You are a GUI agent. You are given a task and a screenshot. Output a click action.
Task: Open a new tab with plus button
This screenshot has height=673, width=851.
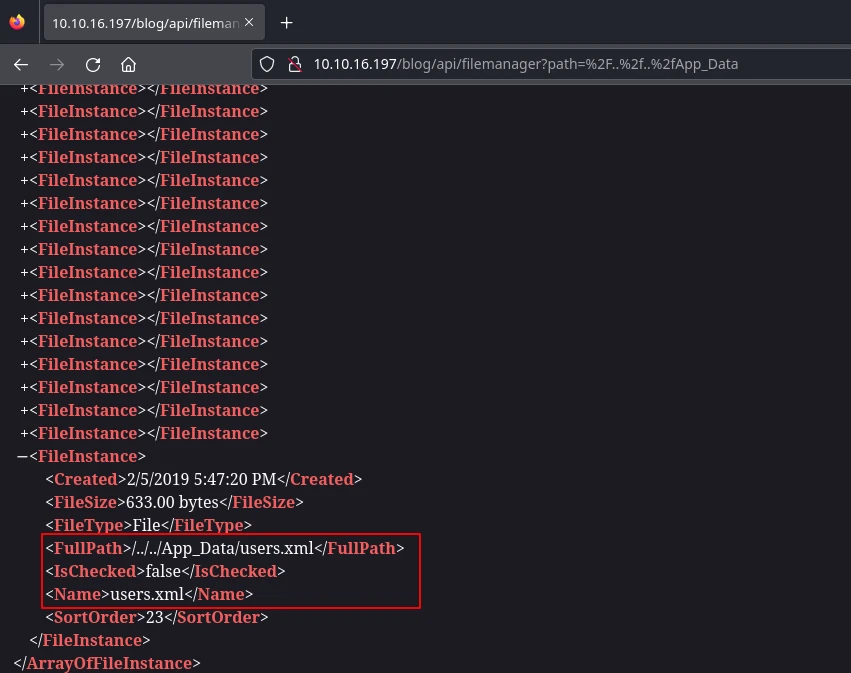[287, 22]
